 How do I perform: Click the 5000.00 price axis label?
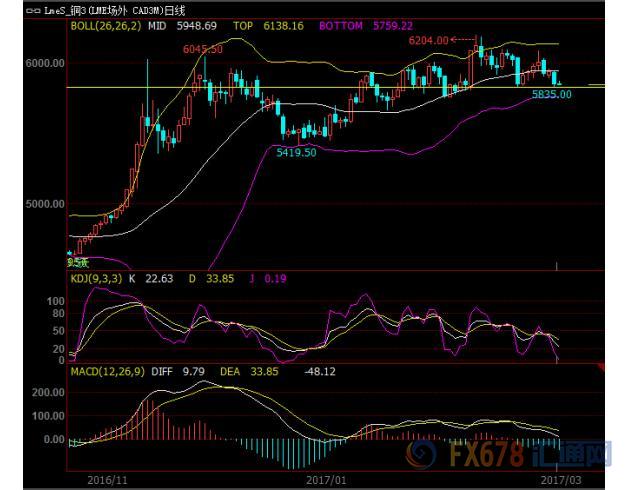click(x=45, y=204)
